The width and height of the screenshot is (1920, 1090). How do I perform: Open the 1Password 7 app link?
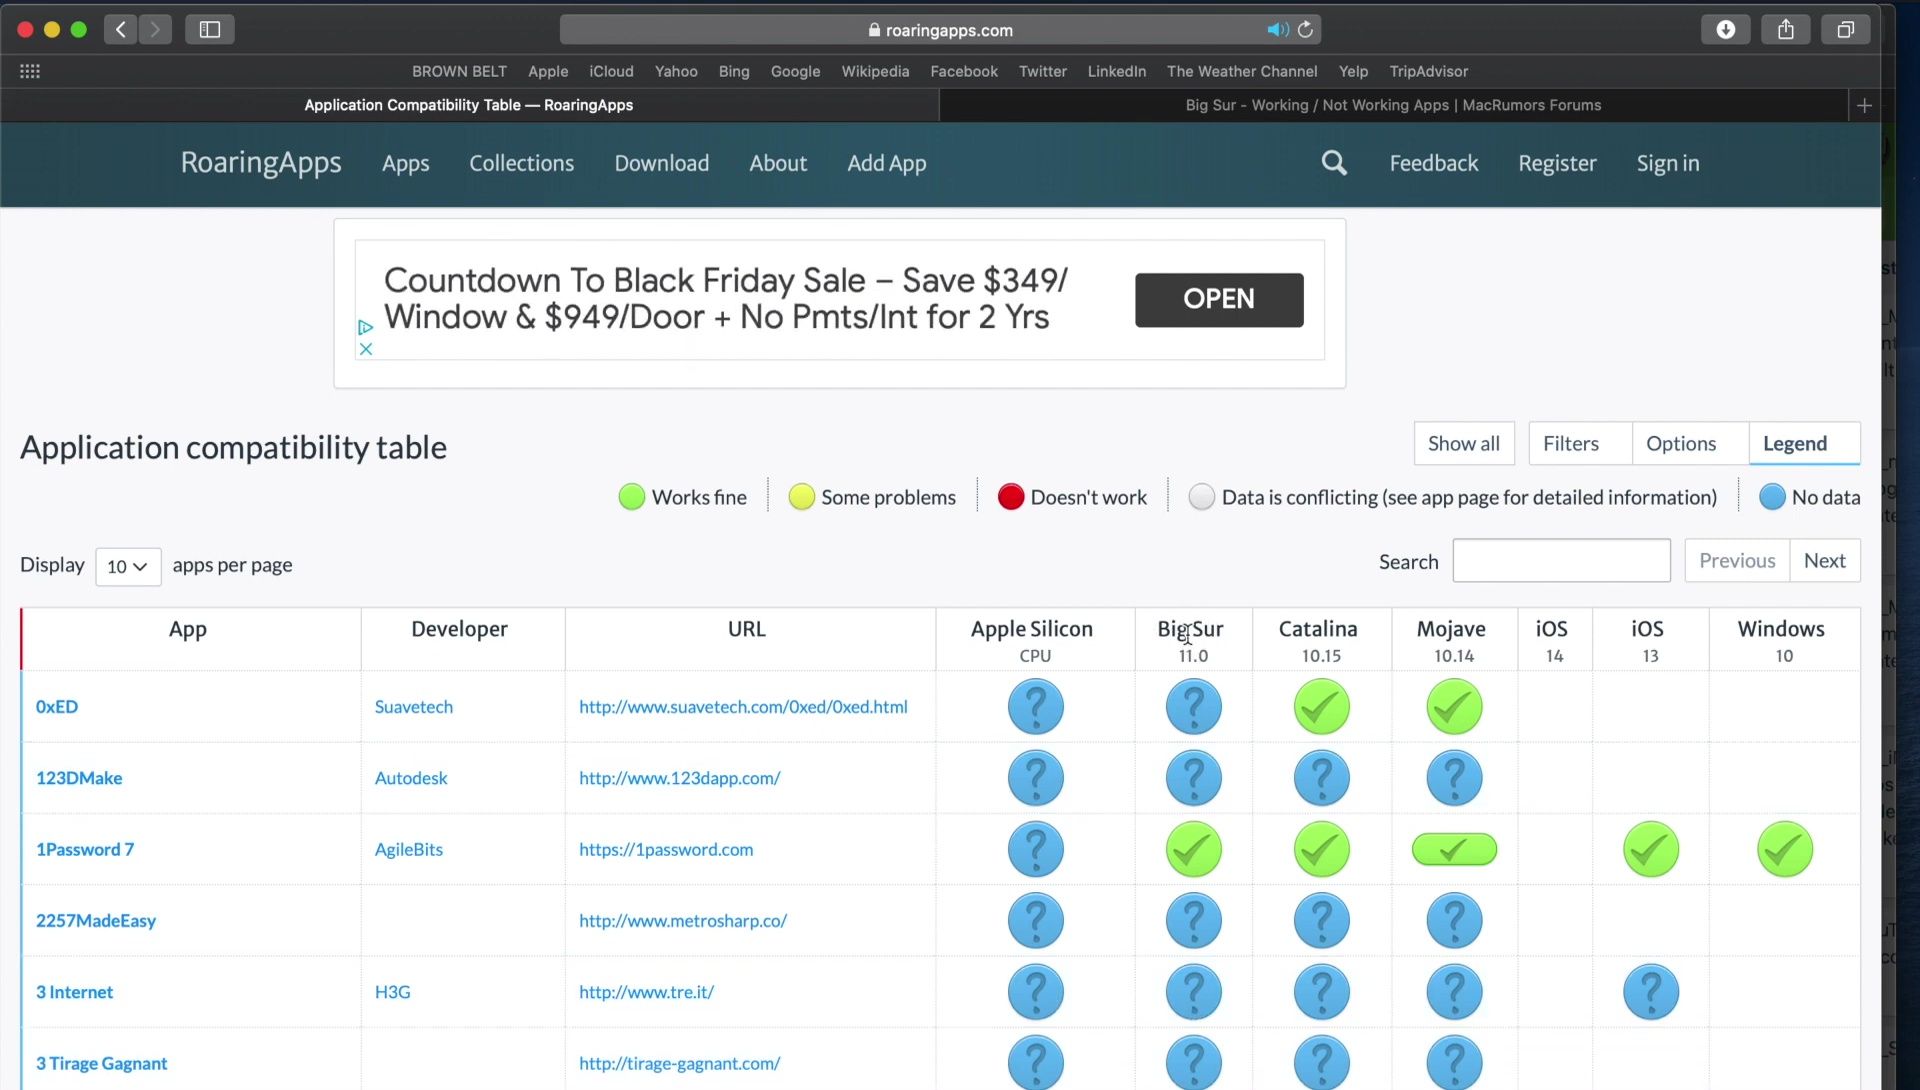(x=85, y=850)
